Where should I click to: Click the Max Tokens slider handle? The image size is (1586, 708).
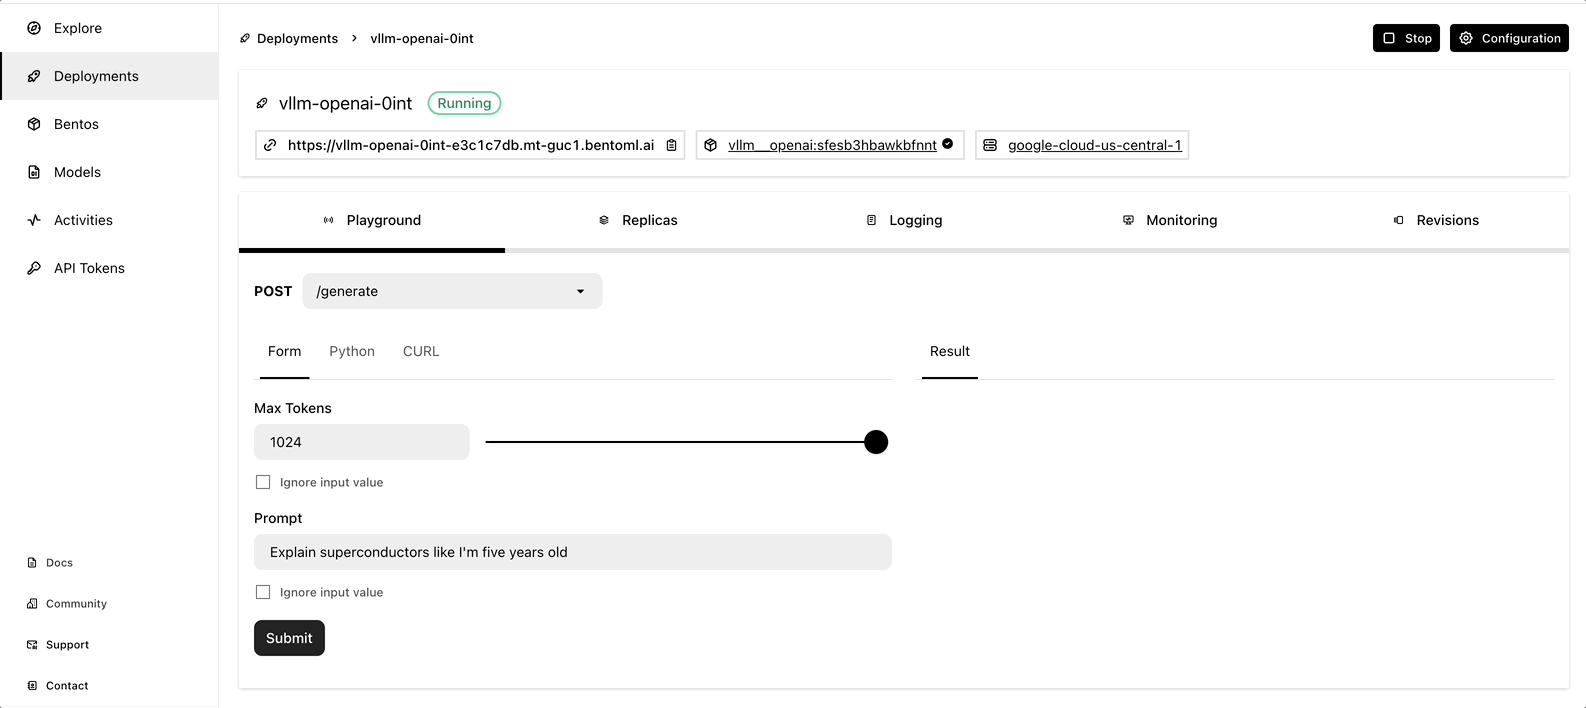pyautogui.click(x=876, y=442)
